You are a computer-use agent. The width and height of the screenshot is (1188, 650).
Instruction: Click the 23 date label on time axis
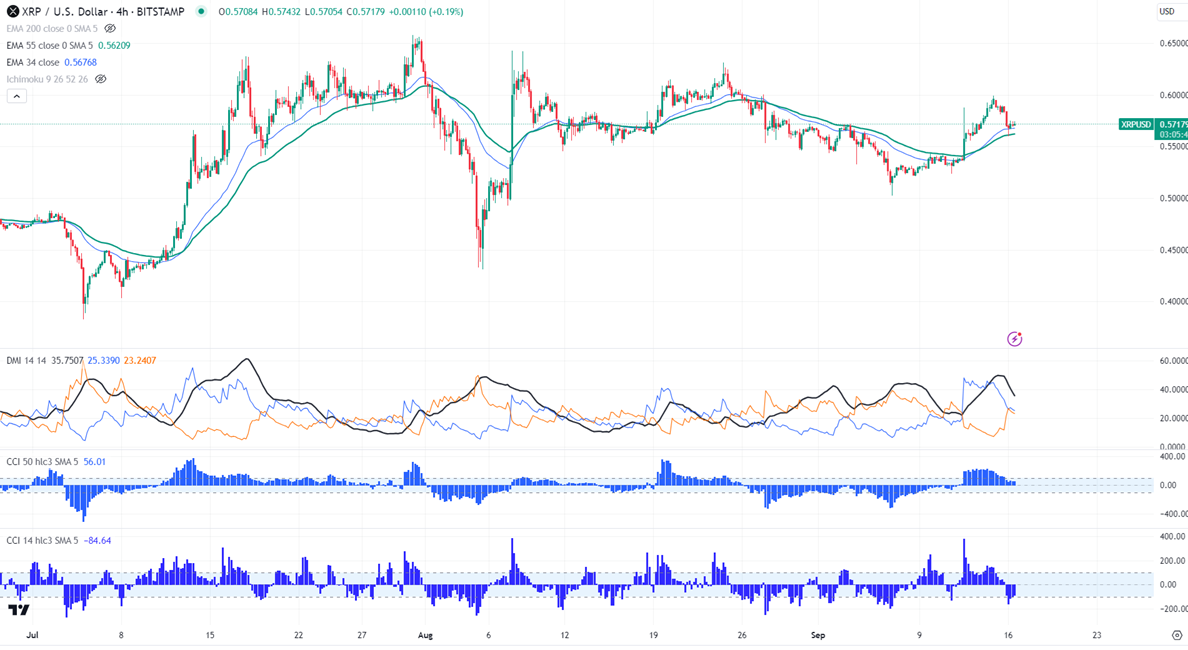click(1097, 635)
